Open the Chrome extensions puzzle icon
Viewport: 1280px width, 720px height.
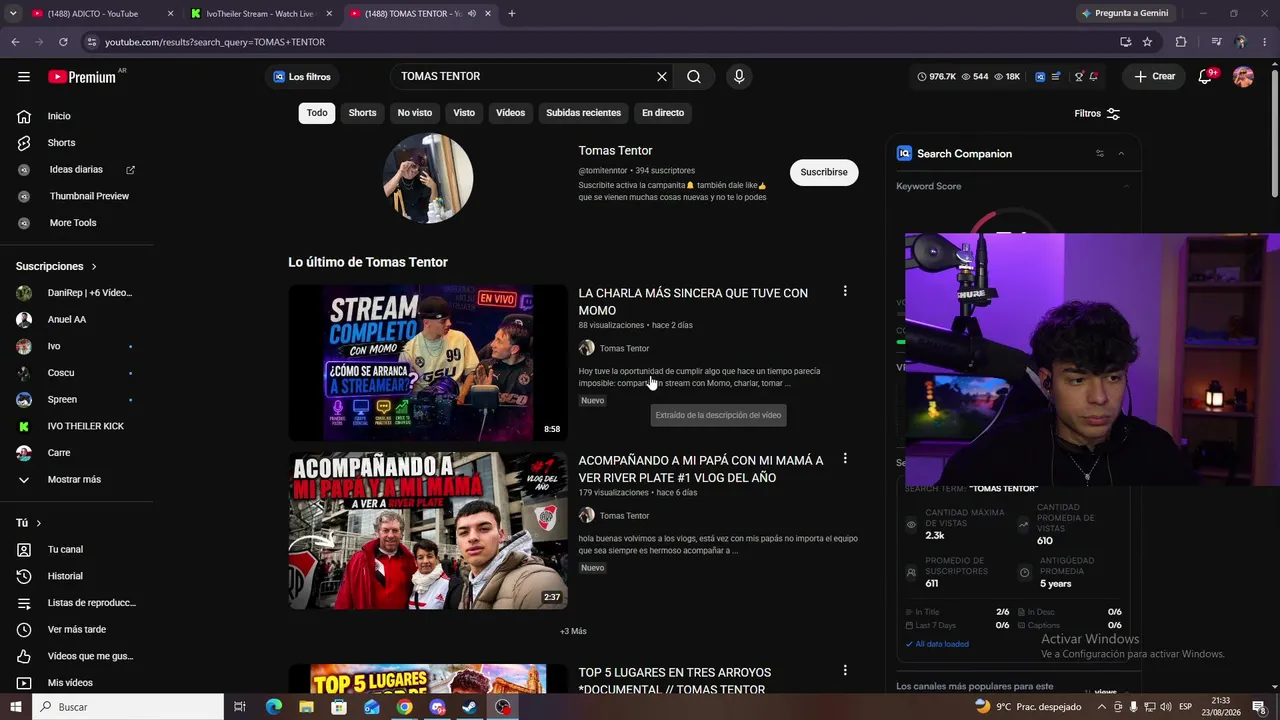(x=1181, y=42)
